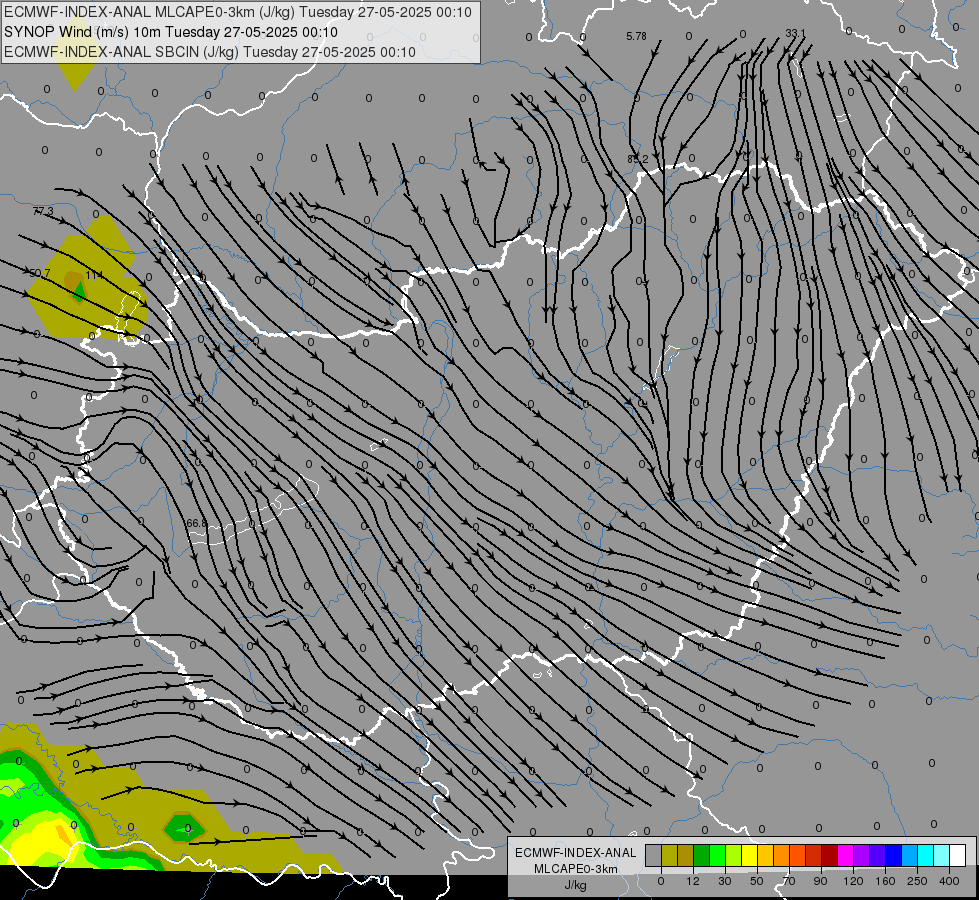Click the dark green legend swatch
The height and width of the screenshot is (900, 979).
click(x=701, y=856)
